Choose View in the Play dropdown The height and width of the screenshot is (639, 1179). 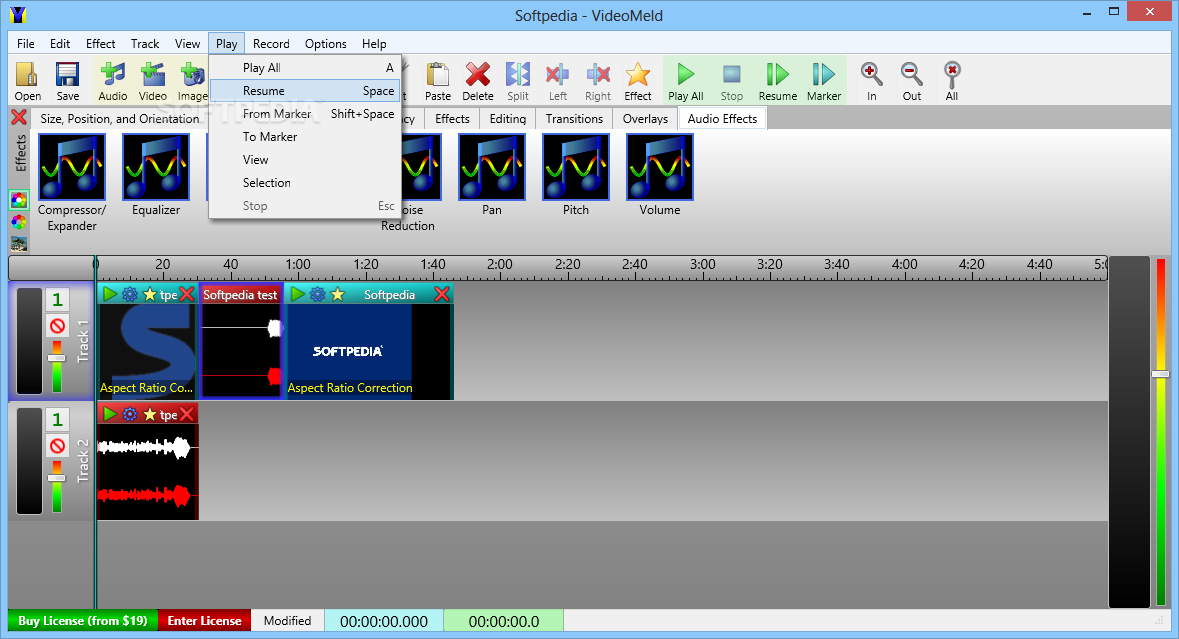(x=305, y=160)
